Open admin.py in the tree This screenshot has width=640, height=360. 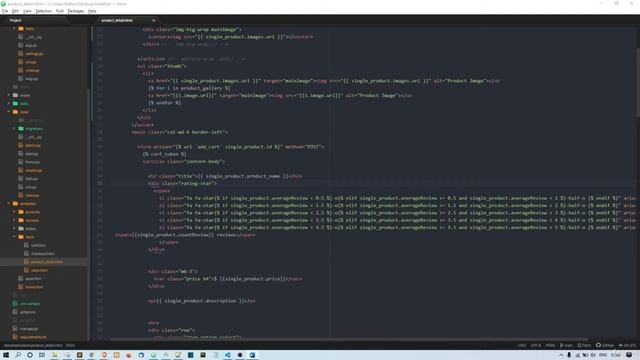(x=33, y=145)
